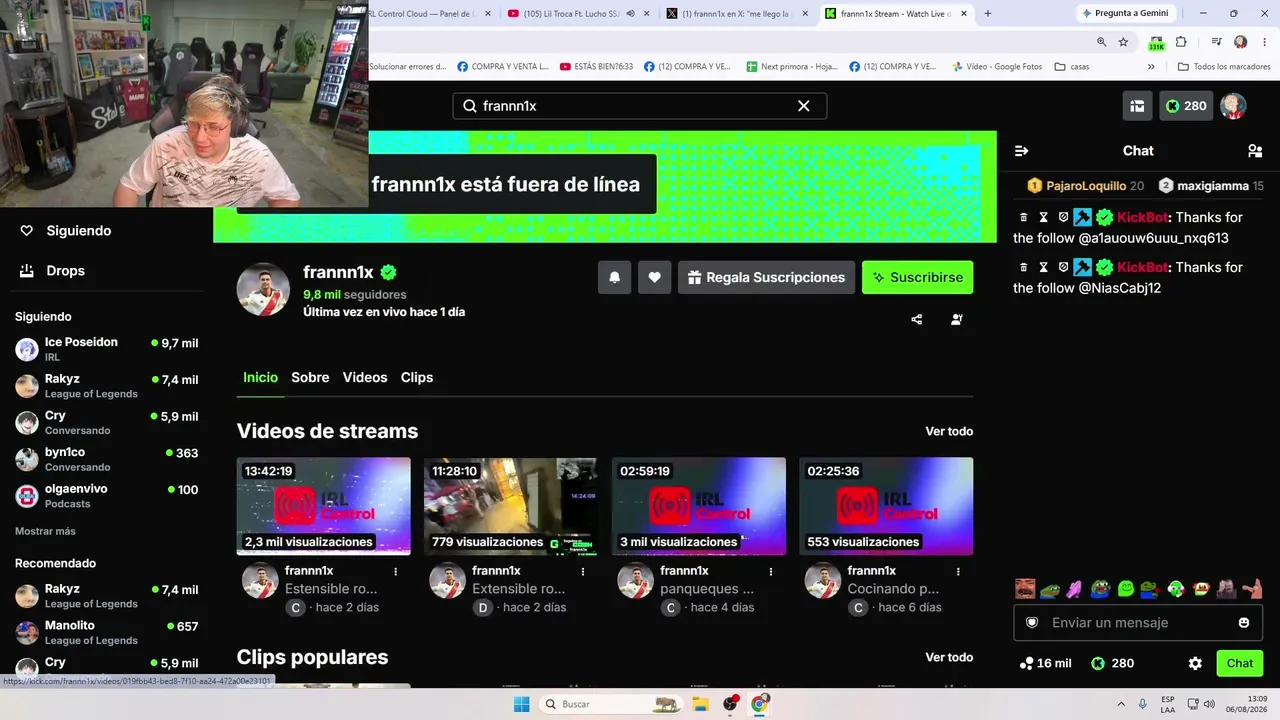The height and width of the screenshot is (720, 1280).
Task: Click the hourglass timeout icon on the a1auouw6uuu_nxq613 message
Action: [1043, 217]
